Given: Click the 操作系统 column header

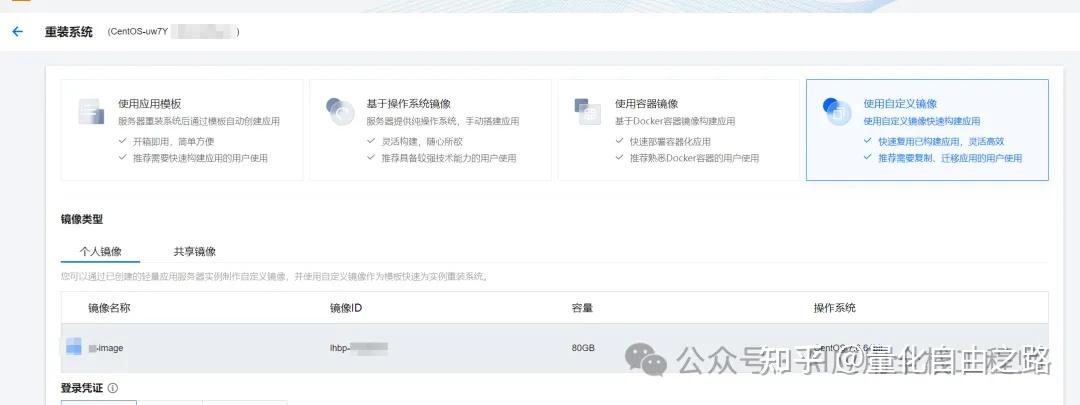Looking at the screenshot, I should pyautogui.click(x=835, y=308).
